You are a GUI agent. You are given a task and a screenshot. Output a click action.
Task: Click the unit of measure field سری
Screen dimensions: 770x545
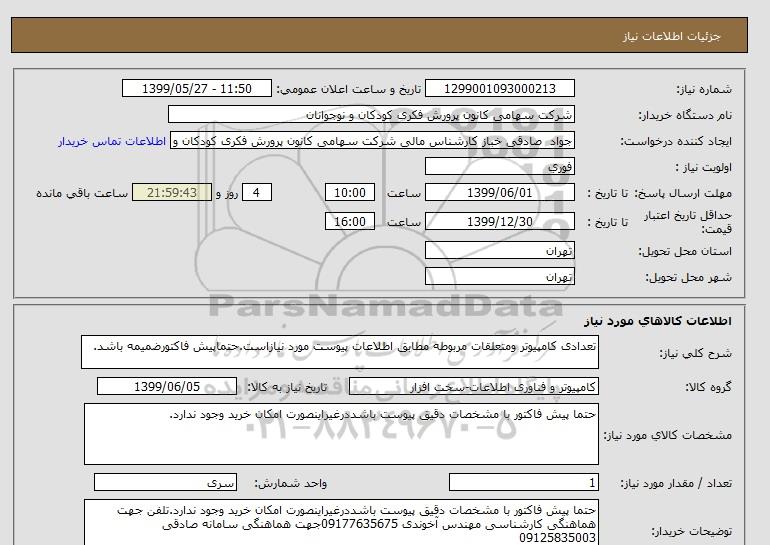click(x=165, y=483)
